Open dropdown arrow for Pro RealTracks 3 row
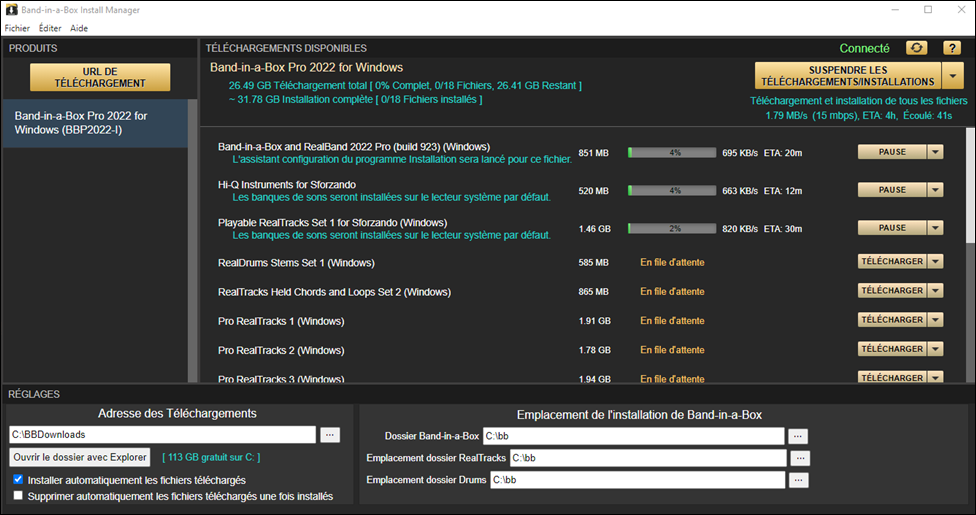 coord(935,377)
